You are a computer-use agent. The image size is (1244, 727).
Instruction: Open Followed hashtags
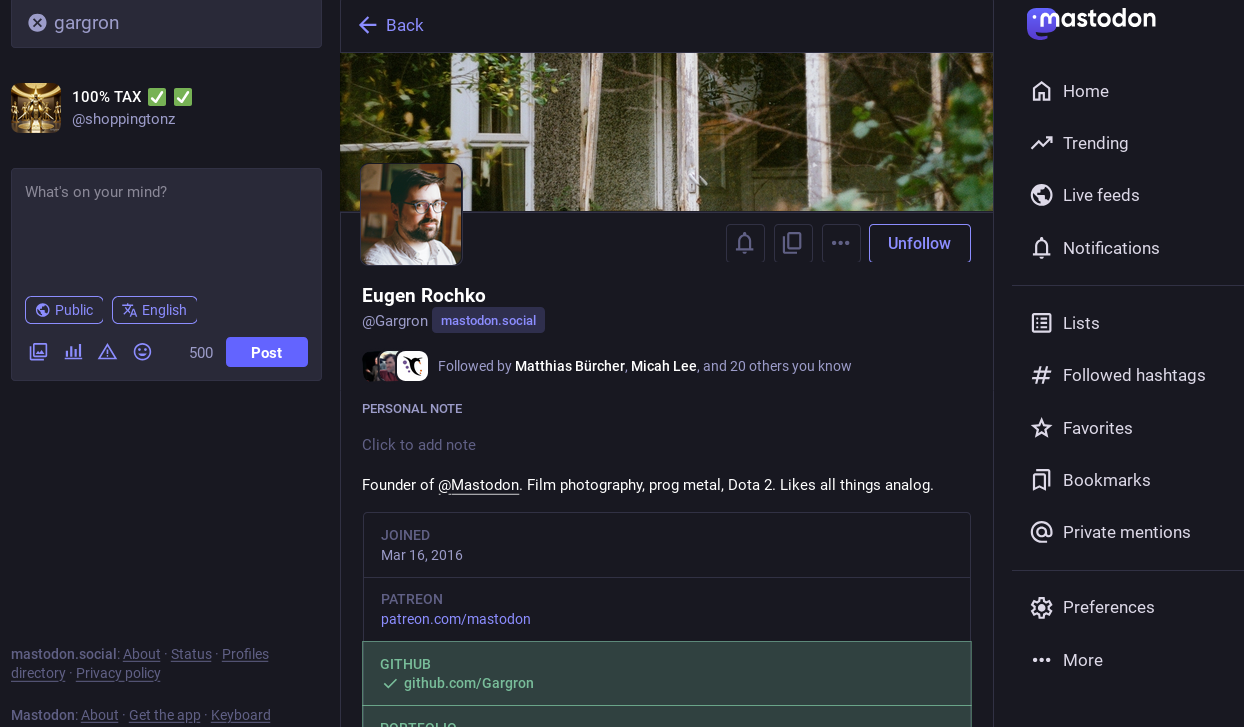tap(1119, 375)
